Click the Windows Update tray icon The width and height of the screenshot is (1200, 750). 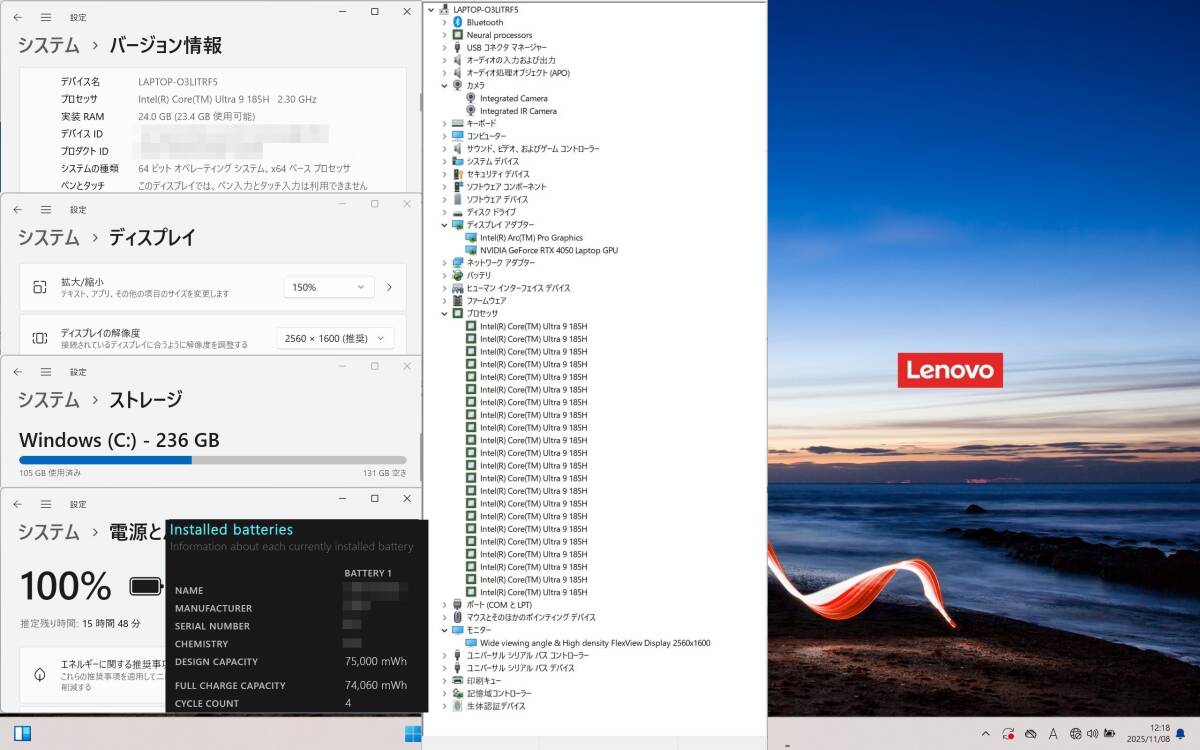tap(1008, 734)
